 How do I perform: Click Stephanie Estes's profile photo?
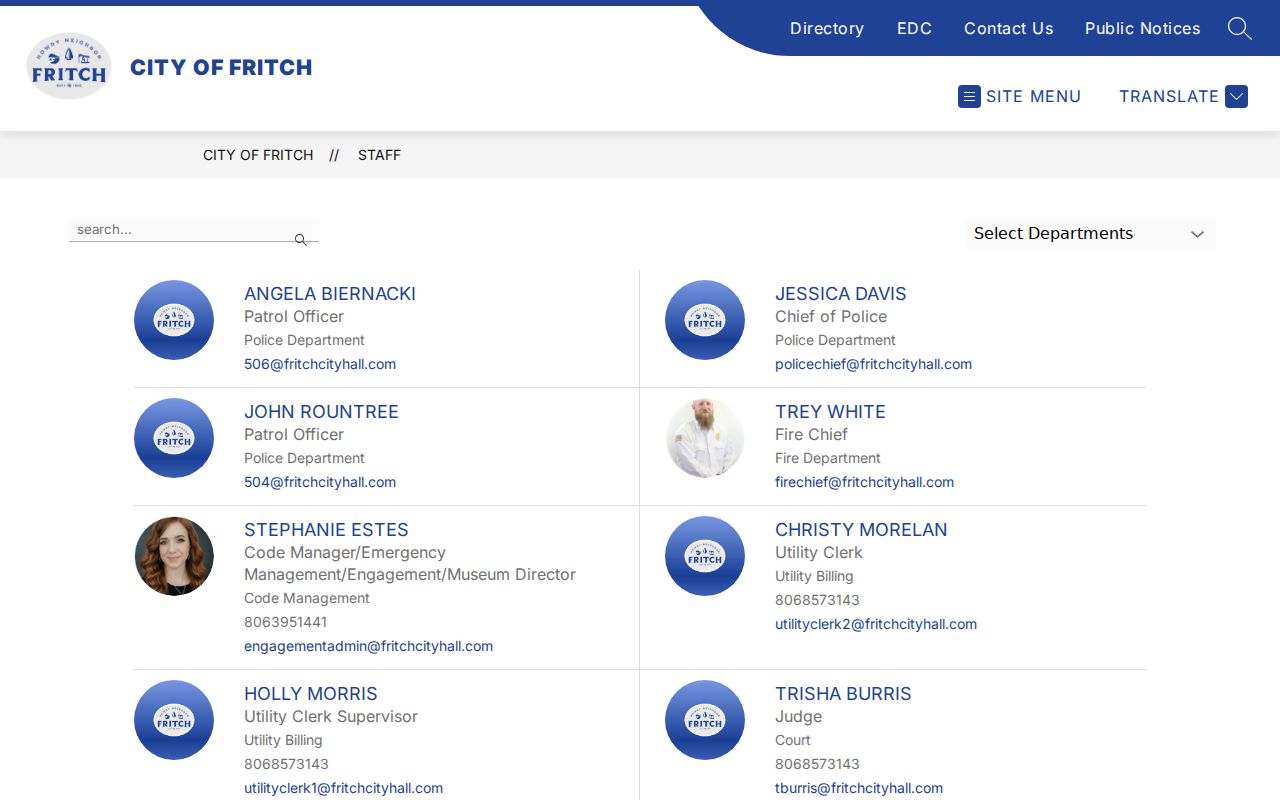coord(174,556)
